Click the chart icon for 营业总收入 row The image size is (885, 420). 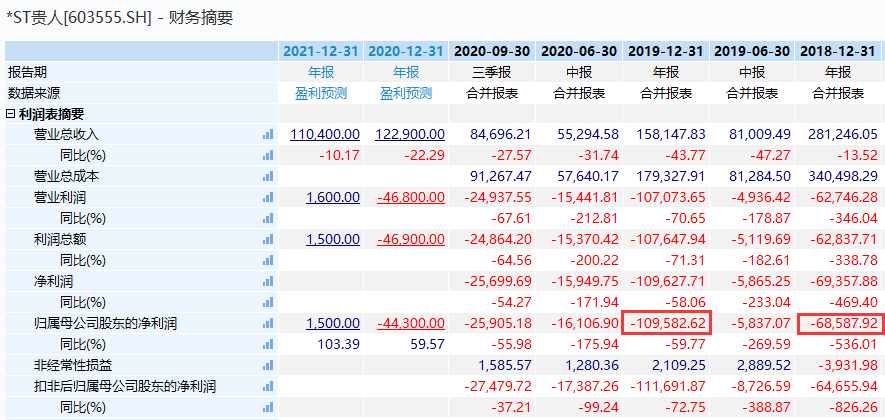[267, 134]
